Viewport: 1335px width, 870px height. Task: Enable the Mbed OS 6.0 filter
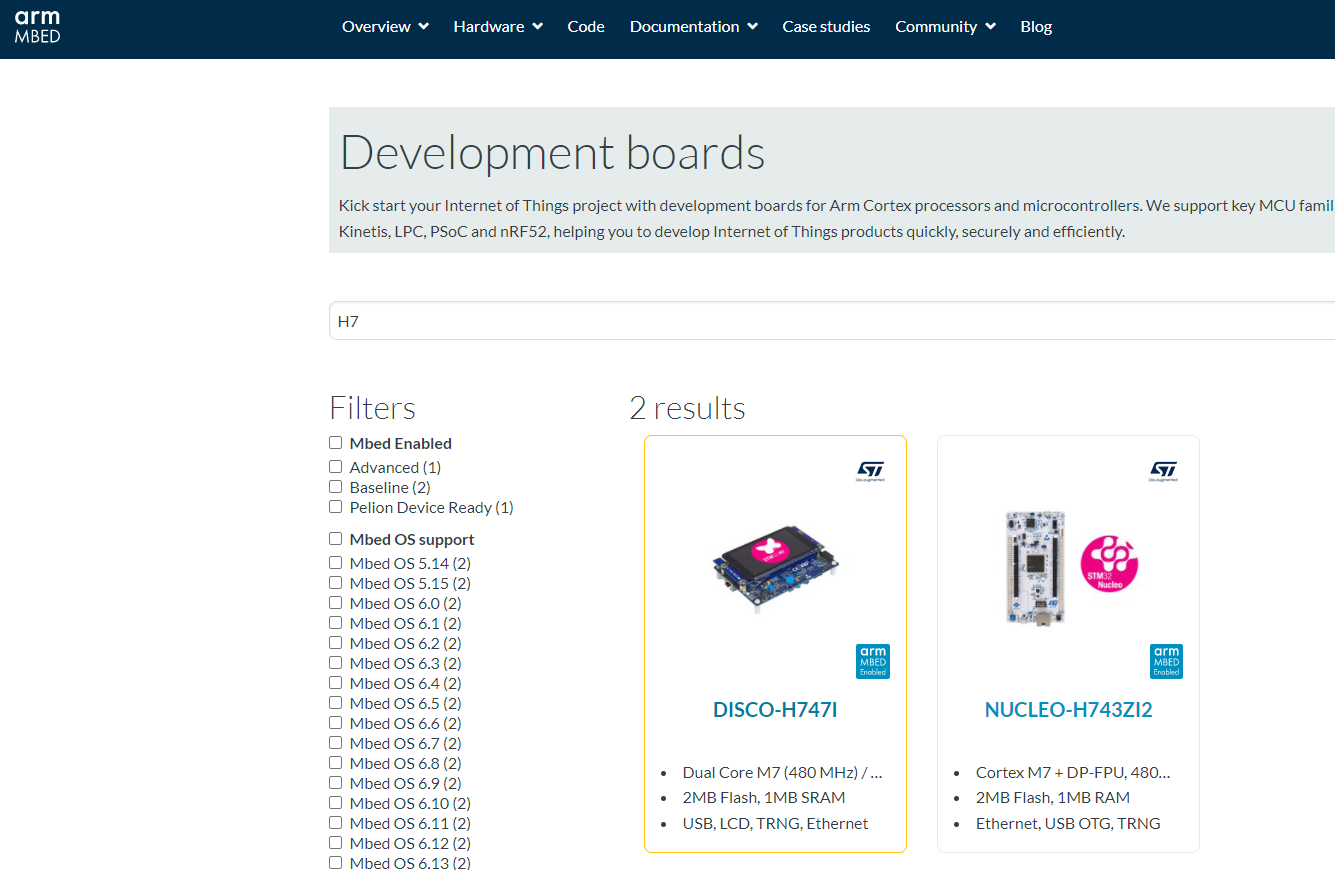[x=335, y=602]
